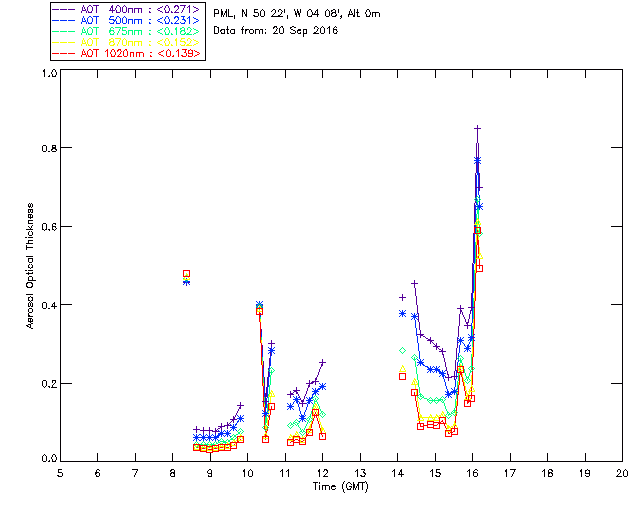Image resolution: width=640 pixels, height=512 pixels.
Task: Click the AOT 400nm legend entry
Action: click(x=127, y=9)
